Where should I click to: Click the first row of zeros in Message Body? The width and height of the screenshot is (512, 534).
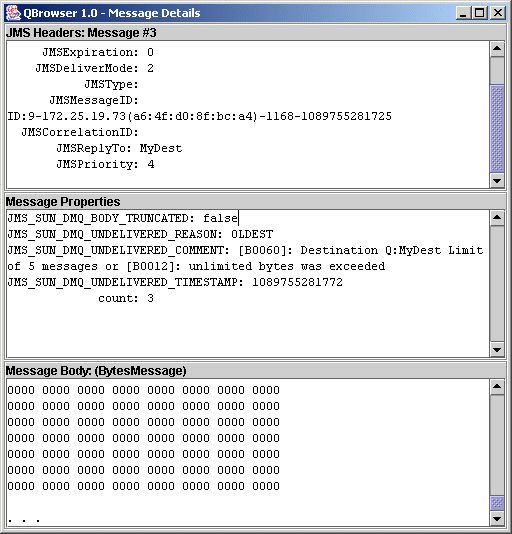click(x=143, y=390)
